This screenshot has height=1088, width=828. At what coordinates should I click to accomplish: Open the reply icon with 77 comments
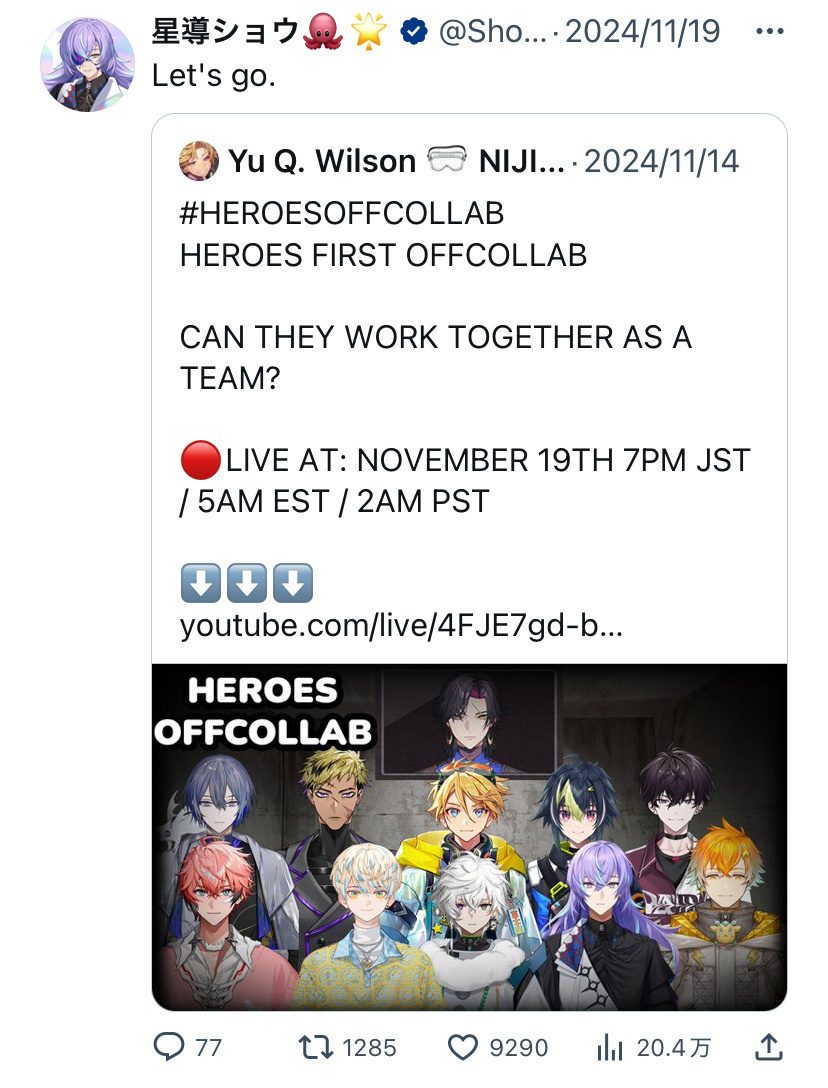[x=169, y=1047]
